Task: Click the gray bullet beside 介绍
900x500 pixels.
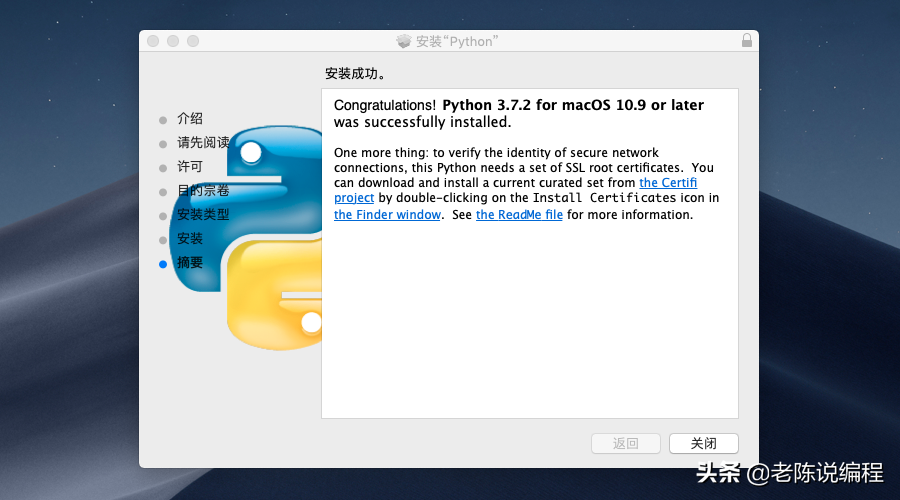Action: [x=163, y=119]
